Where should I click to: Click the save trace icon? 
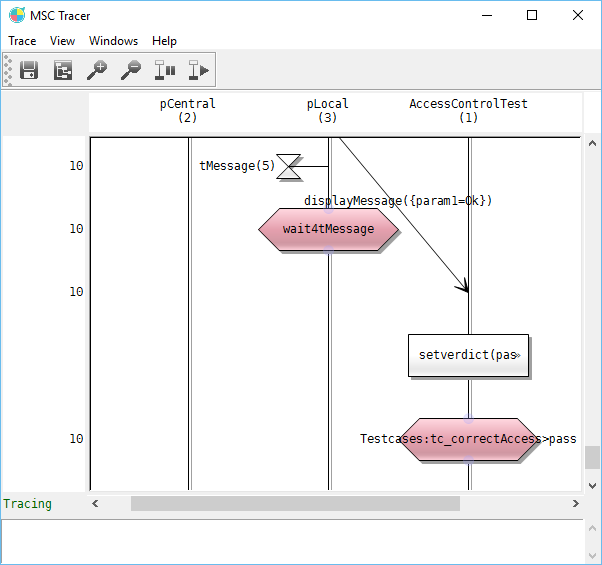click(x=29, y=70)
